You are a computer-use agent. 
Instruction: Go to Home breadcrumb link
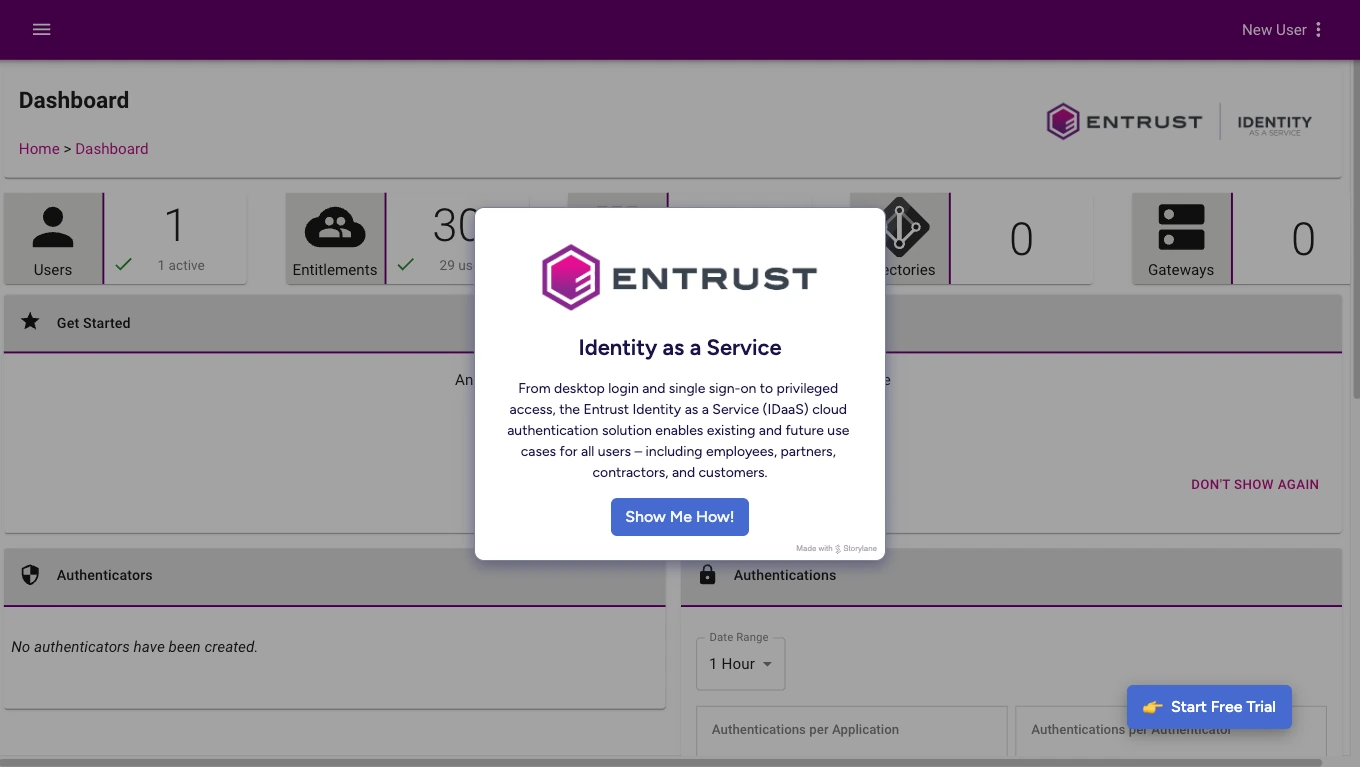click(x=39, y=149)
